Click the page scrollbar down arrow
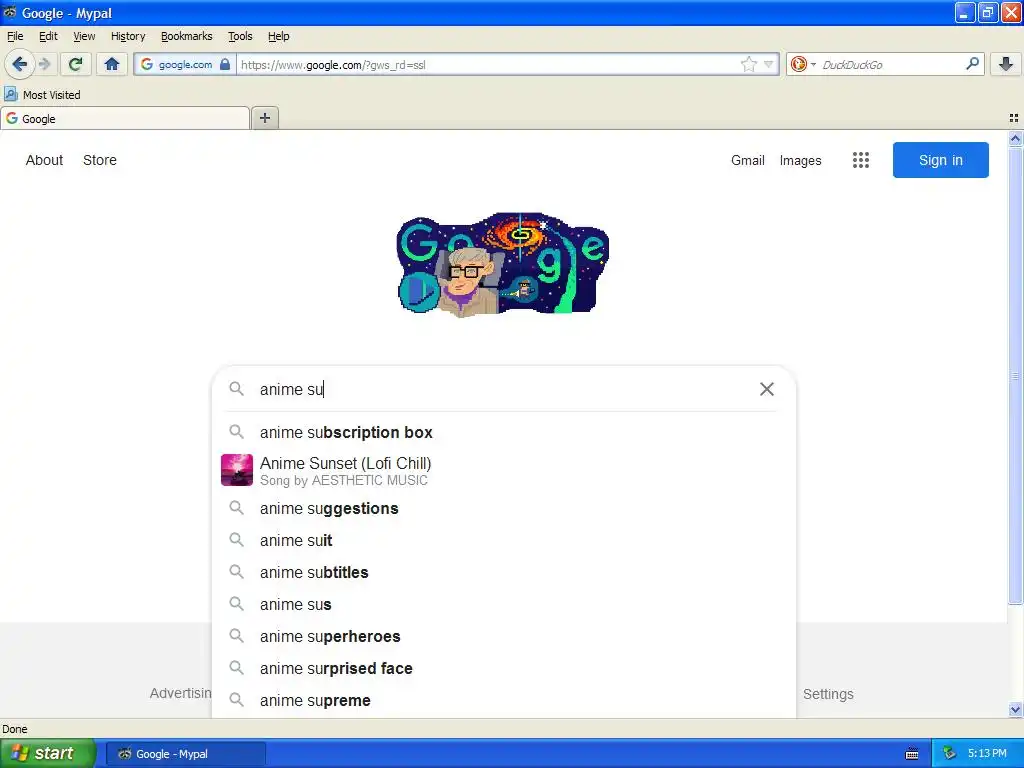1024x768 pixels. (1015, 709)
